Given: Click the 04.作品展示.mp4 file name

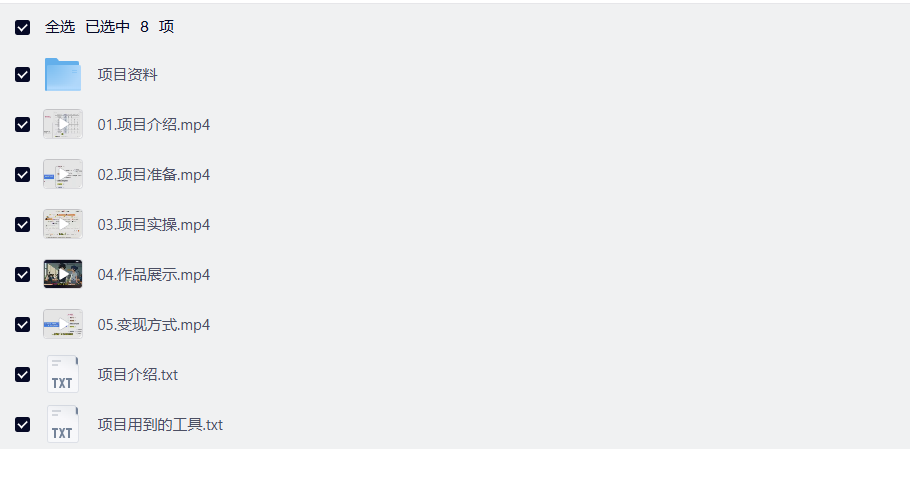Looking at the screenshot, I should pos(153,275).
